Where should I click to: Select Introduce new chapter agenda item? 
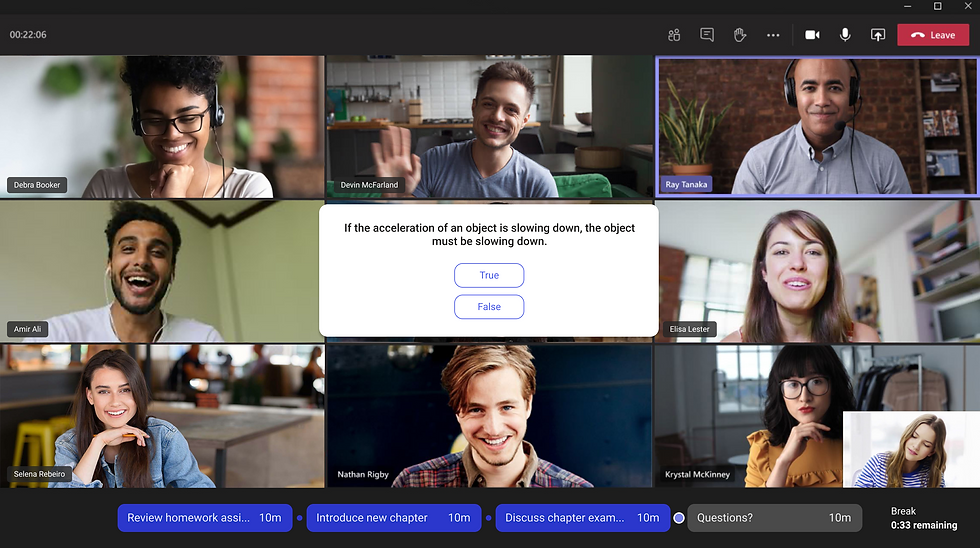(394, 518)
